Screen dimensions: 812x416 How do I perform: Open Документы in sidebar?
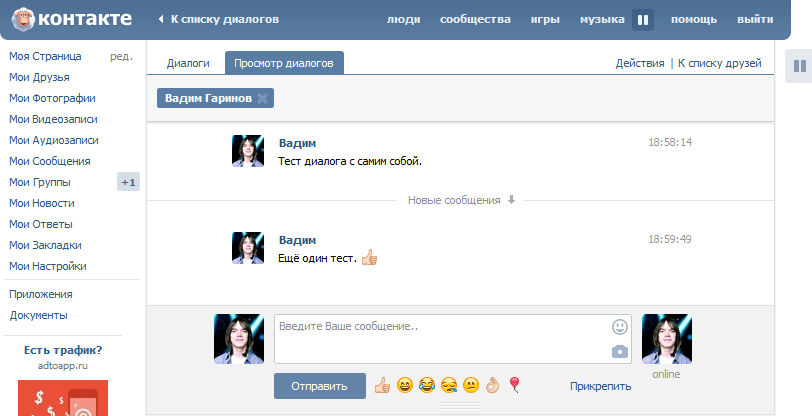tap(38, 315)
